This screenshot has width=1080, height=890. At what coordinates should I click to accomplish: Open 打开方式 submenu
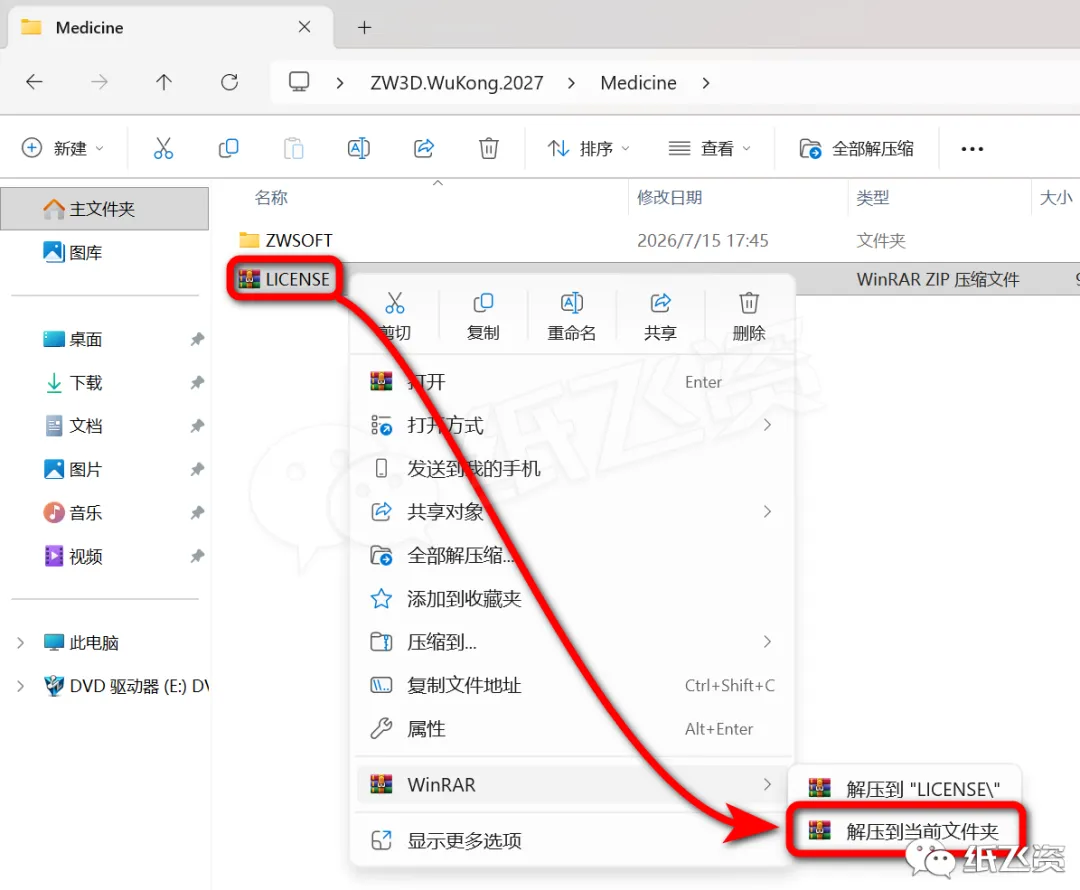click(x=572, y=426)
